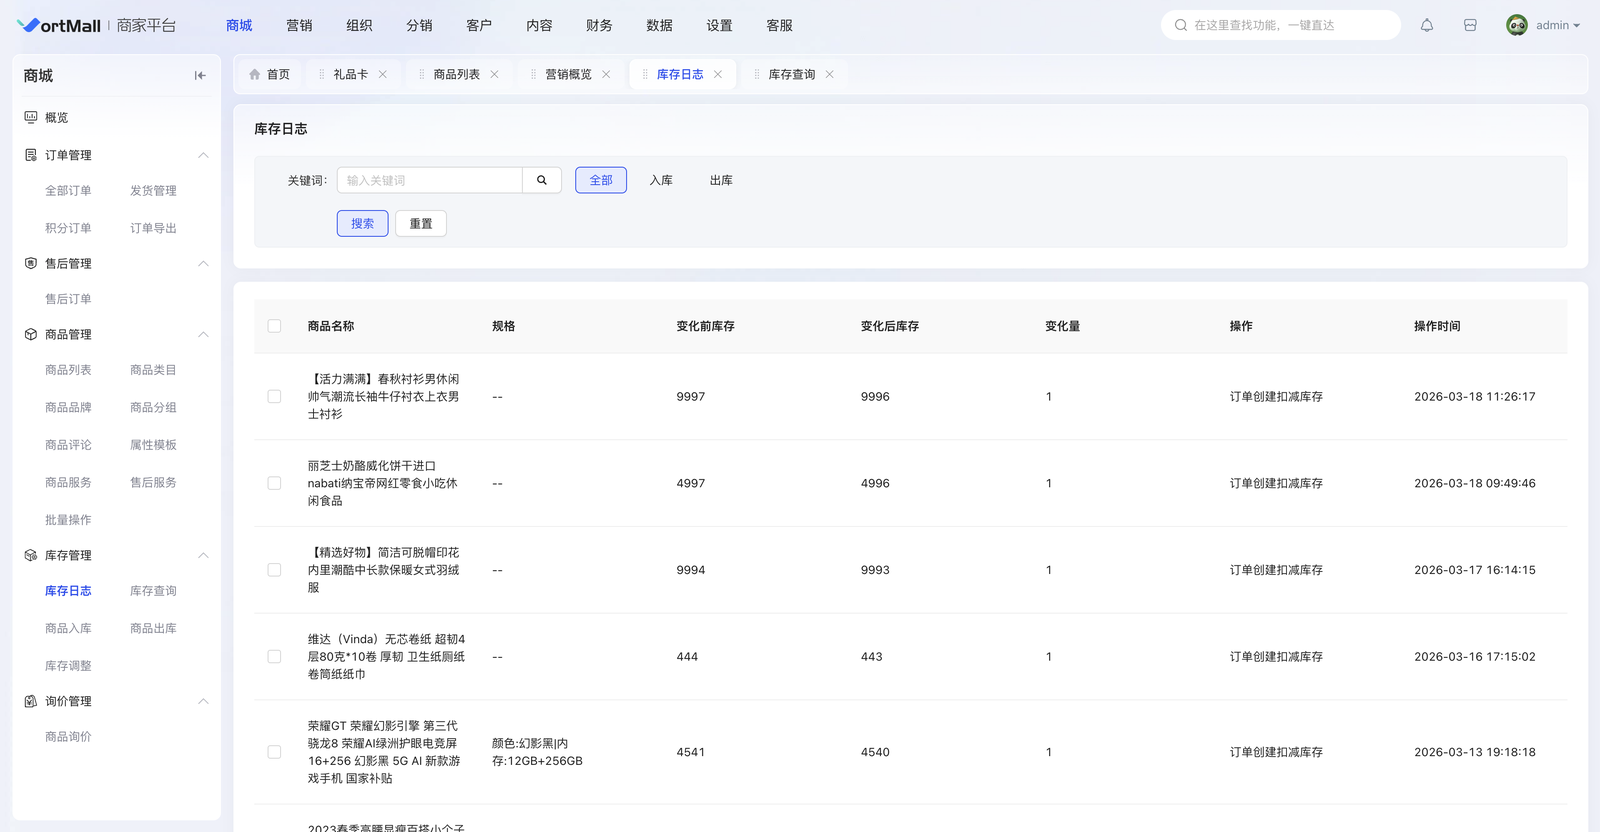Collapse the 订单管理 menu section
Image resolution: width=1600 pixels, height=832 pixels.
click(x=203, y=155)
